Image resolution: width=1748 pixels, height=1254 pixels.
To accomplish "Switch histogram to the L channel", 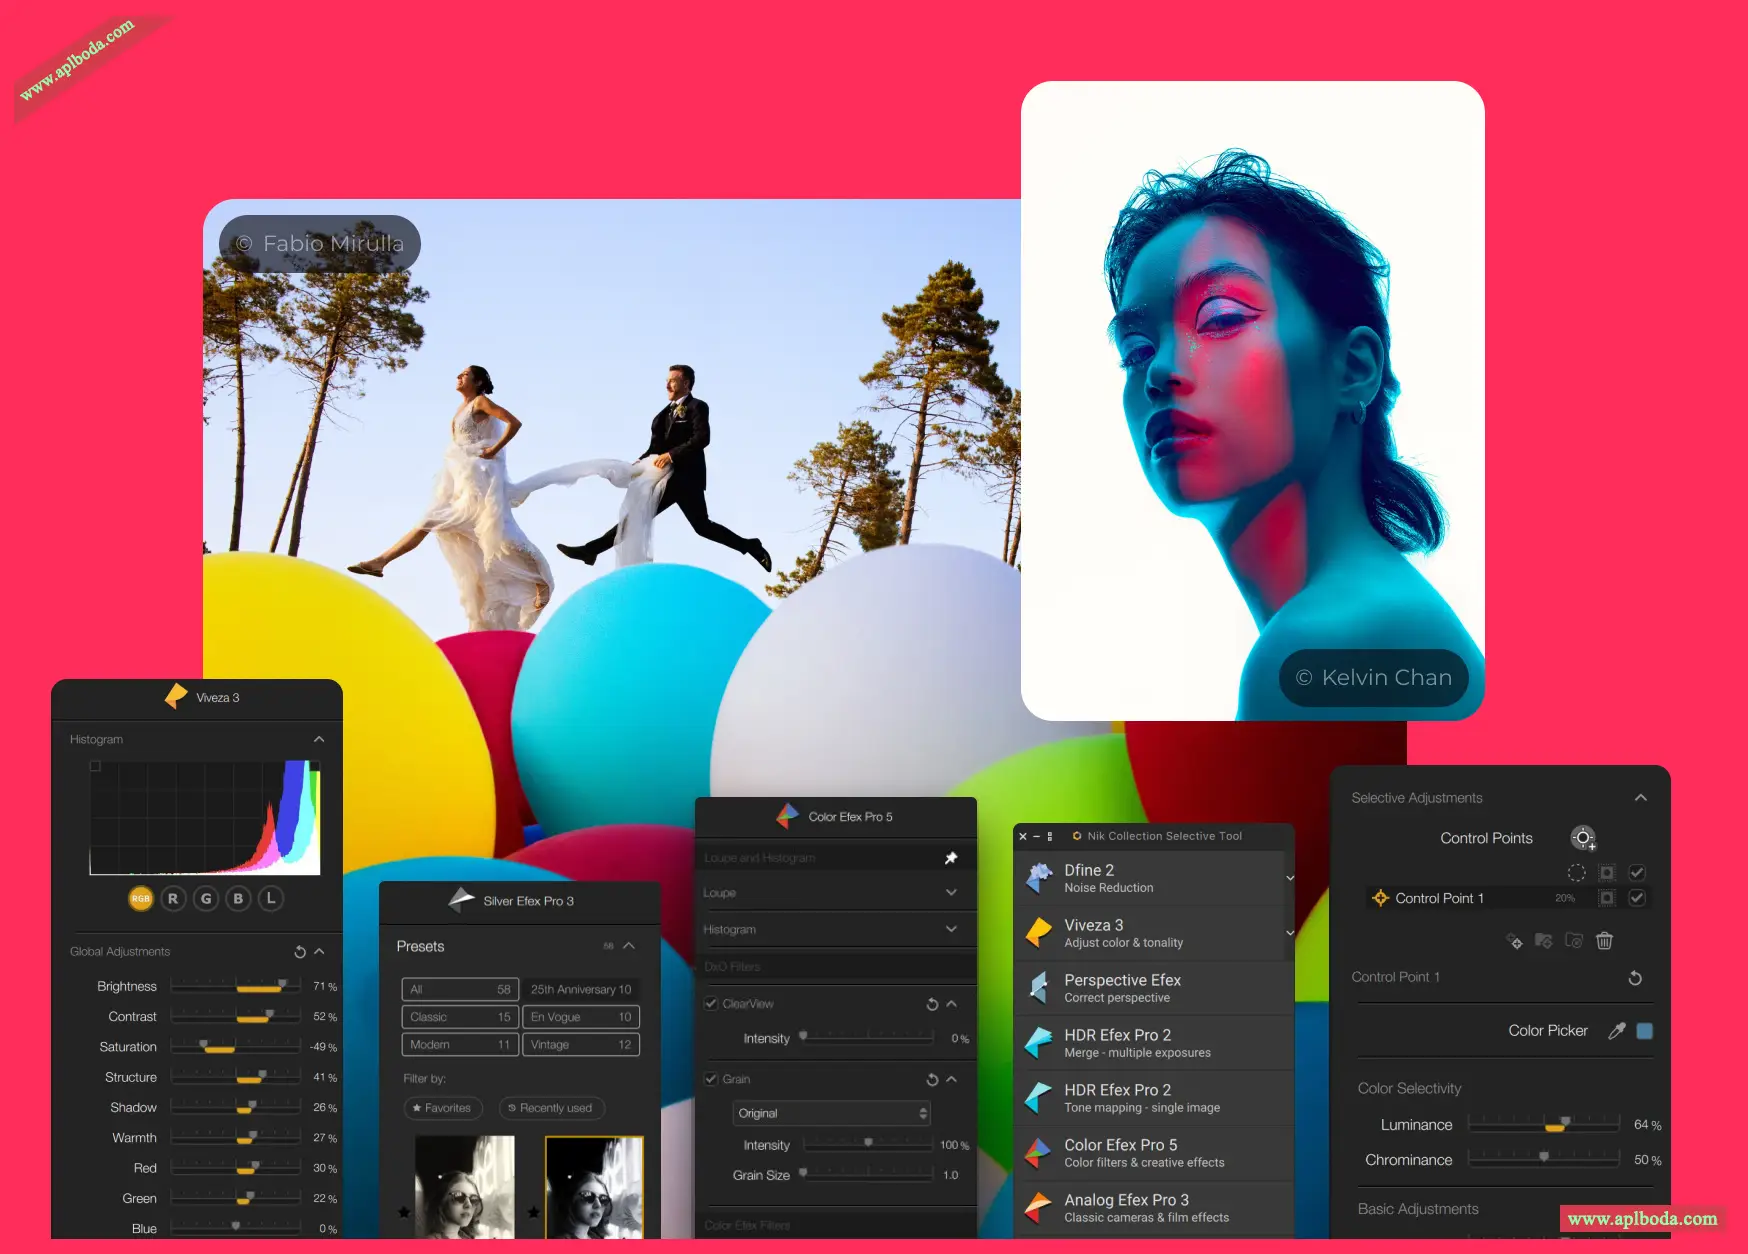I will click(x=271, y=899).
